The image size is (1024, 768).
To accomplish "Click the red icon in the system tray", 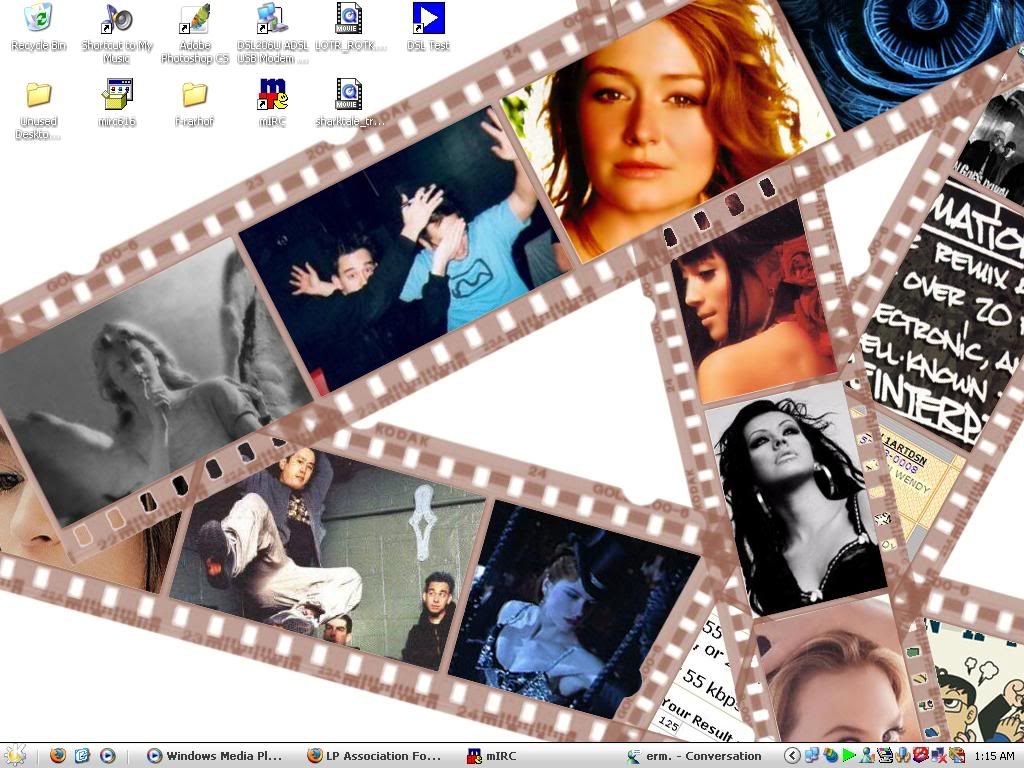I will coord(920,756).
